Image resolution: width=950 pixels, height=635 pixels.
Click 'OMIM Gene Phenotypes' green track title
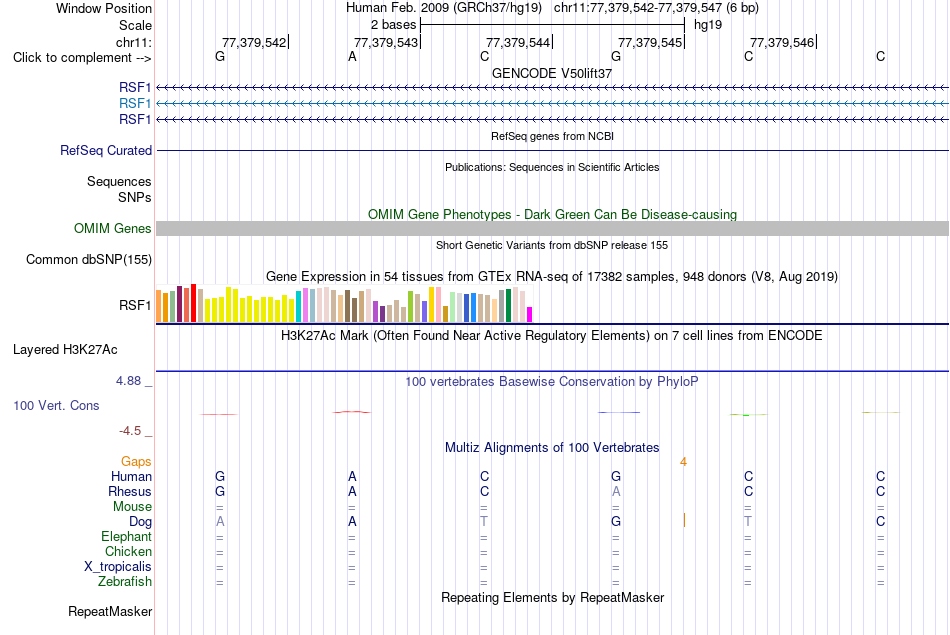[x=552, y=214]
